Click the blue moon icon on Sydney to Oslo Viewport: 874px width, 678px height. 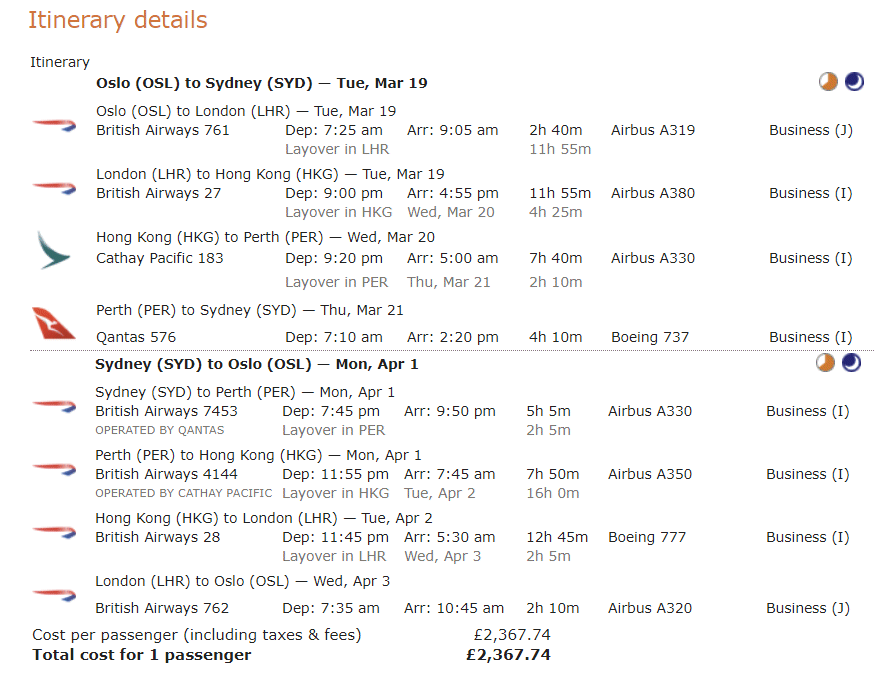click(x=851, y=363)
